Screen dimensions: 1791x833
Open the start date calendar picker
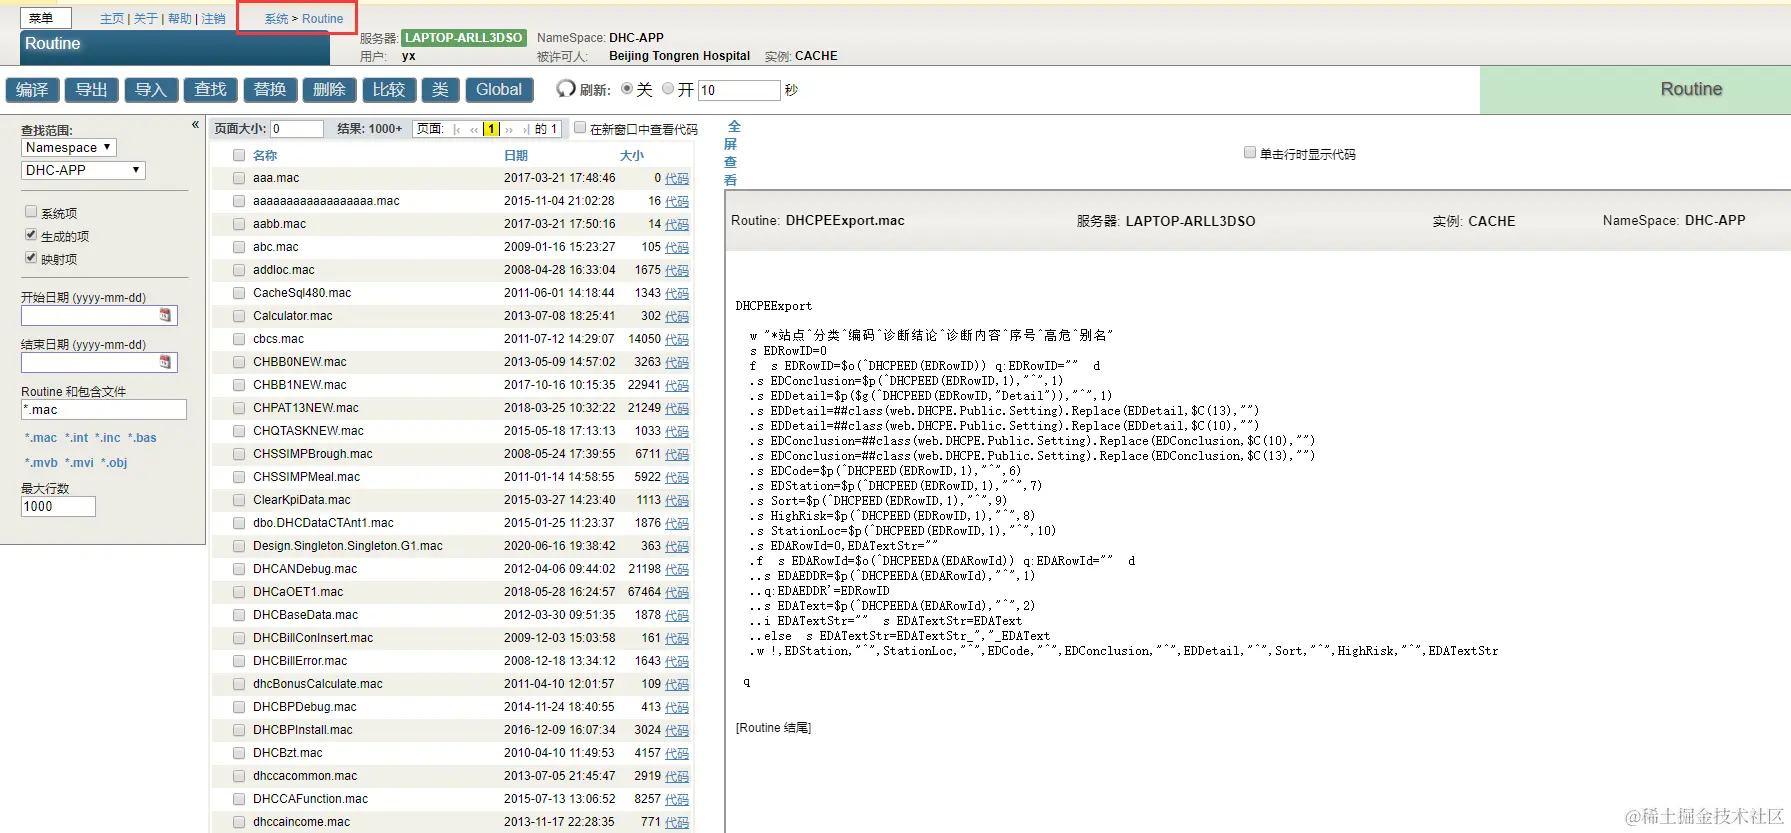[x=165, y=315]
